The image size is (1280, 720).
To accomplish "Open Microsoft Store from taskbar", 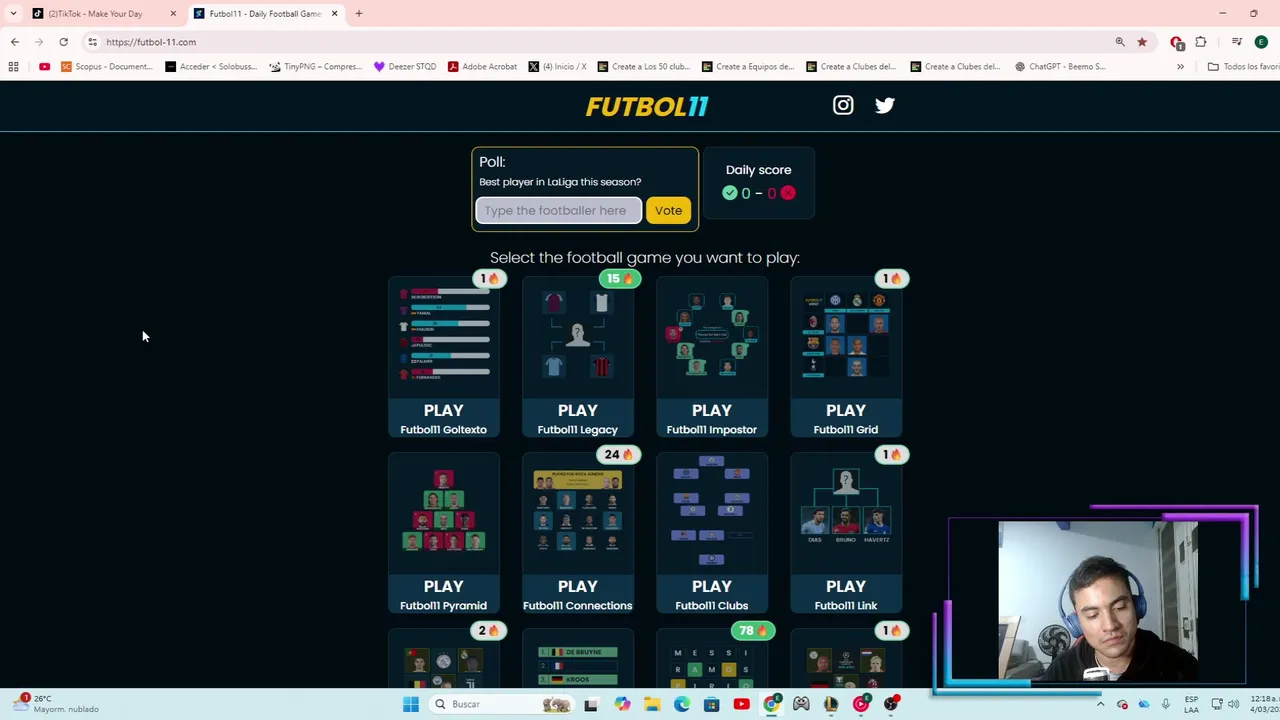I will [x=711, y=704].
